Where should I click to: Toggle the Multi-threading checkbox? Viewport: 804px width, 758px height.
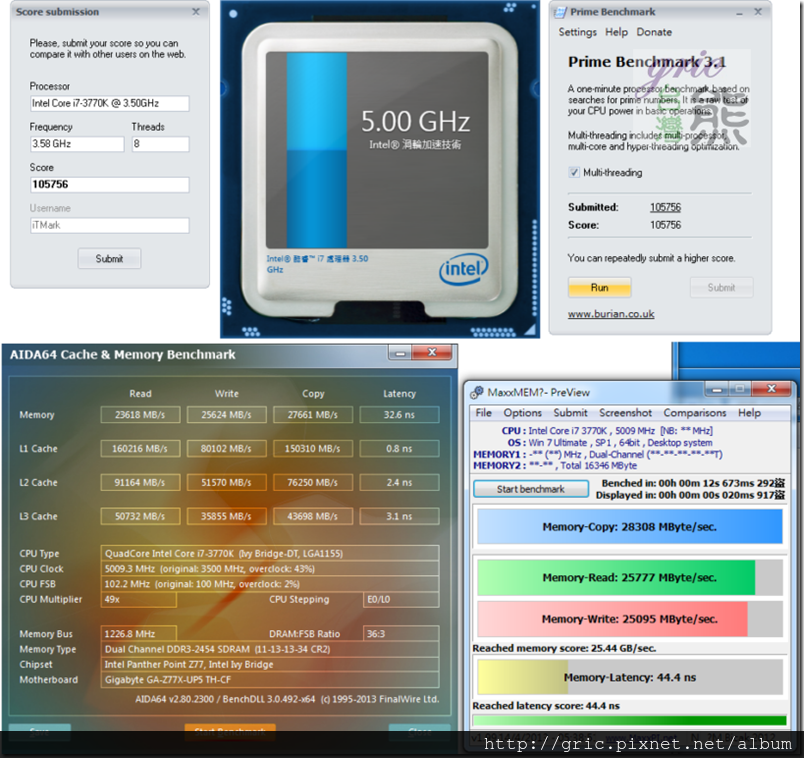(574, 172)
